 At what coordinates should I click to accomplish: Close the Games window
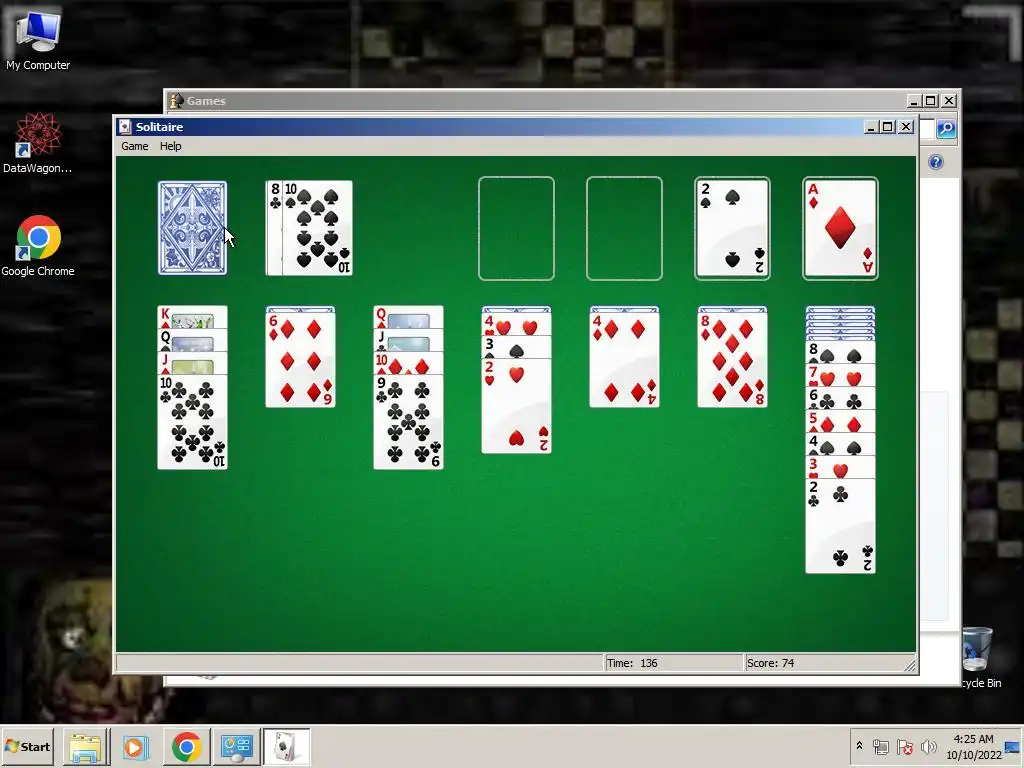tap(949, 101)
